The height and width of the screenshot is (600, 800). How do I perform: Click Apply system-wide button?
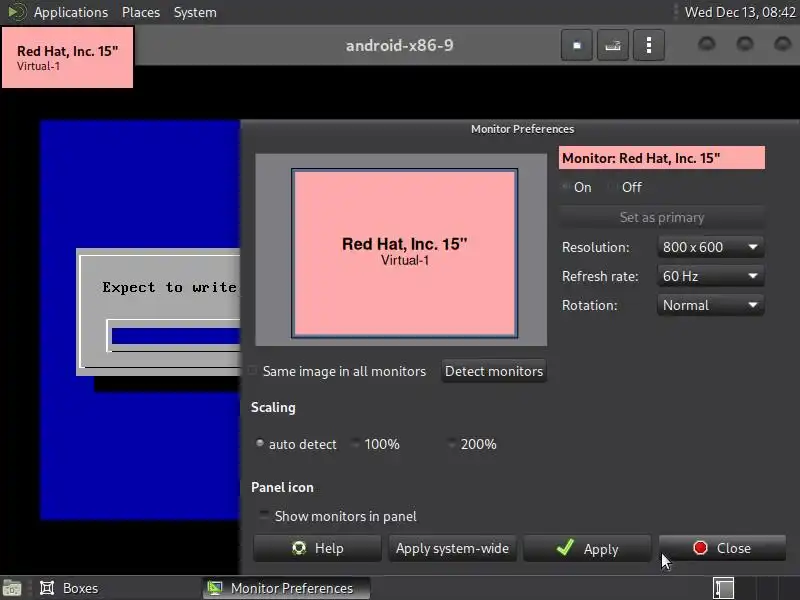tap(453, 548)
